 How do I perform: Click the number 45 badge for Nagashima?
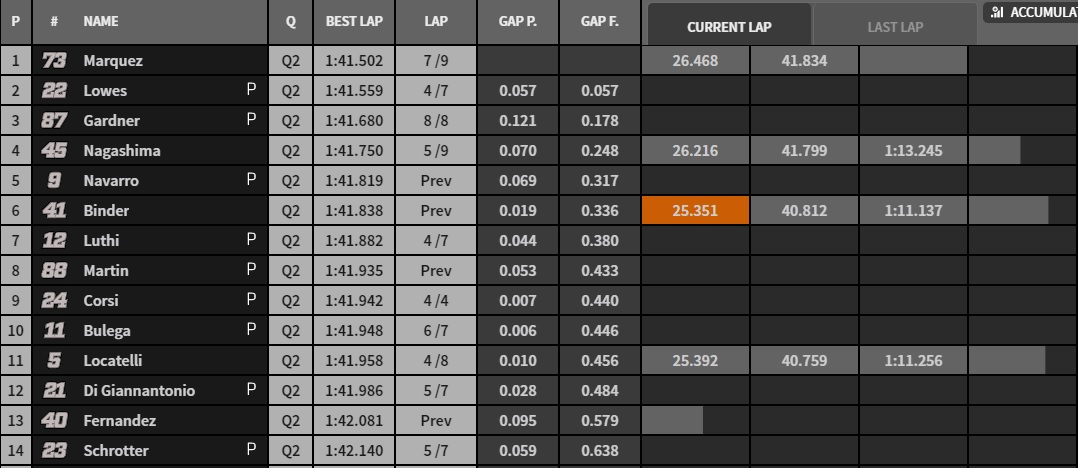(x=54, y=151)
